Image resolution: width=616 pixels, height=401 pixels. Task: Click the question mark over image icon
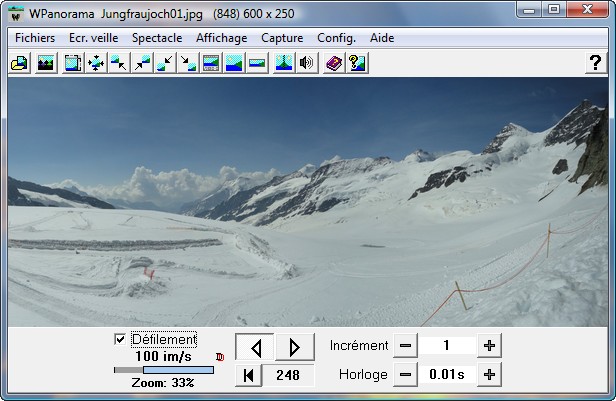357,63
